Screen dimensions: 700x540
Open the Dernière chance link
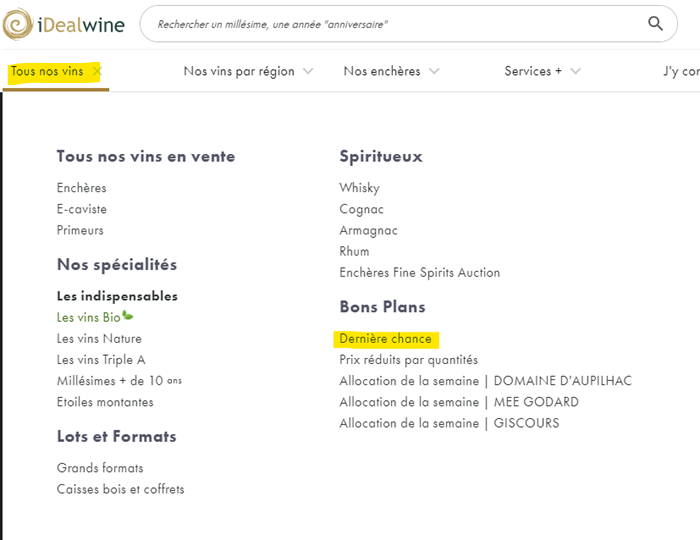tap(386, 339)
